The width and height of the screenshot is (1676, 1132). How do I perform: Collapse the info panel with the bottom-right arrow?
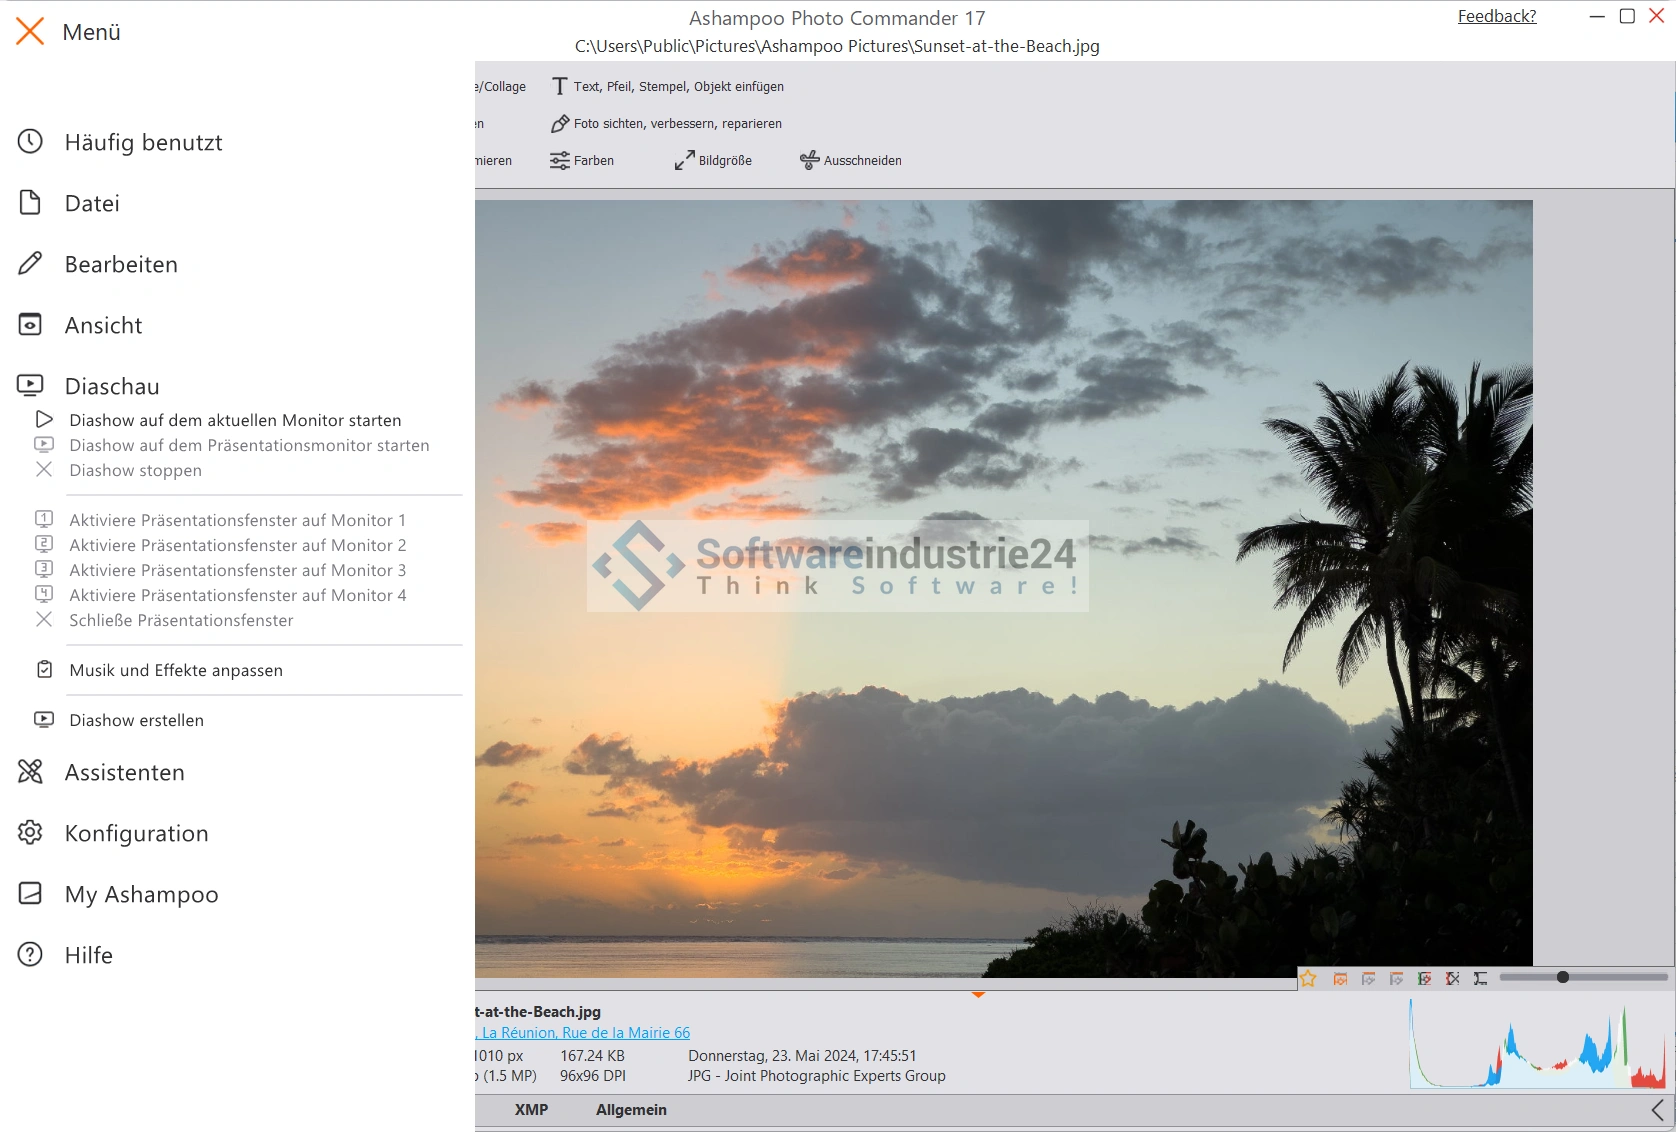(1657, 1110)
